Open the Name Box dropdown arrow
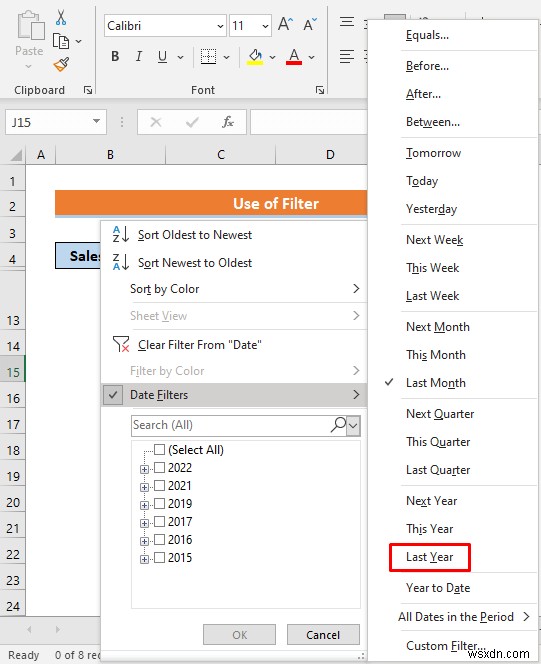Image resolution: width=541 pixels, height=664 pixels. tap(97, 122)
